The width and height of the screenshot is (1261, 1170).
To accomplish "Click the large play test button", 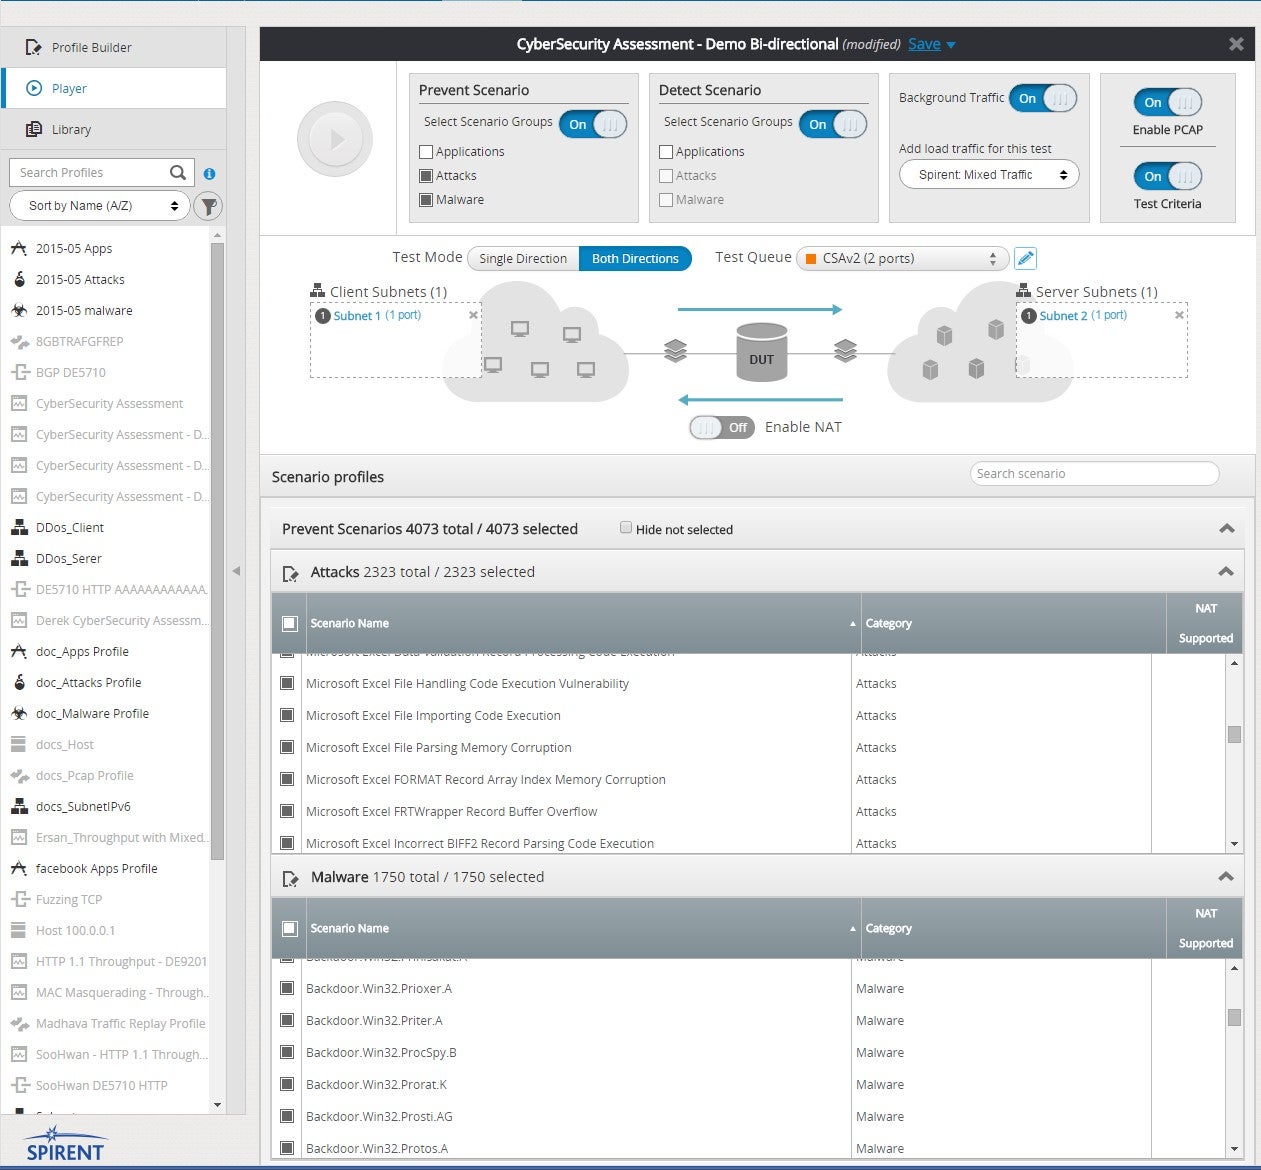I will click(335, 139).
